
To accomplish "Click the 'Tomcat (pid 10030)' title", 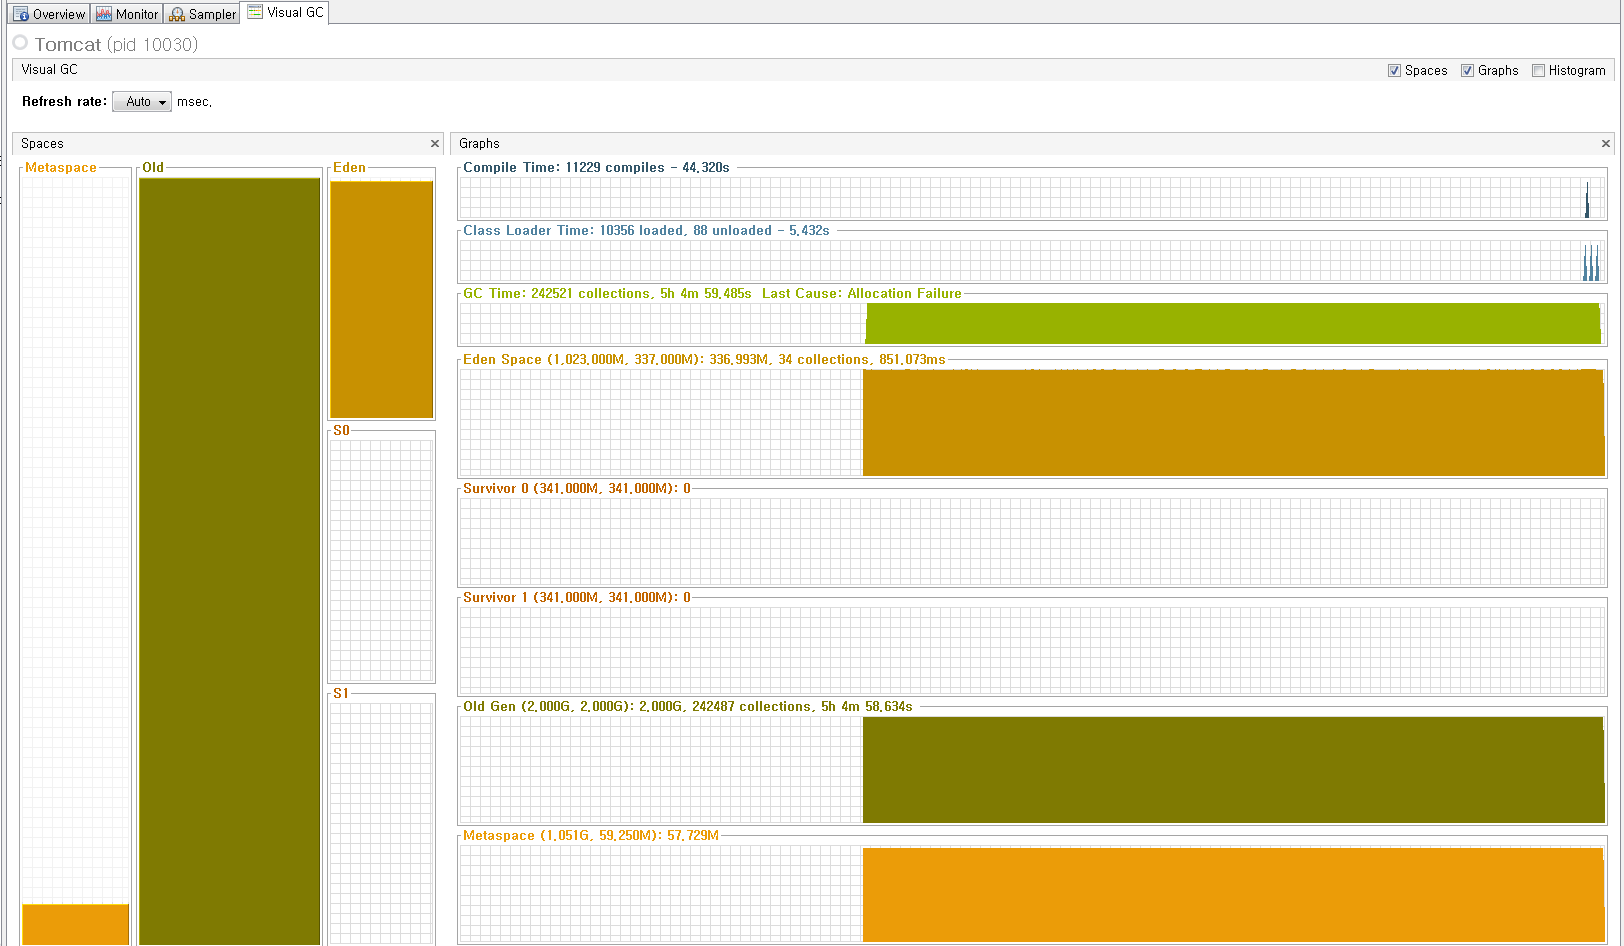I will [x=116, y=45].
